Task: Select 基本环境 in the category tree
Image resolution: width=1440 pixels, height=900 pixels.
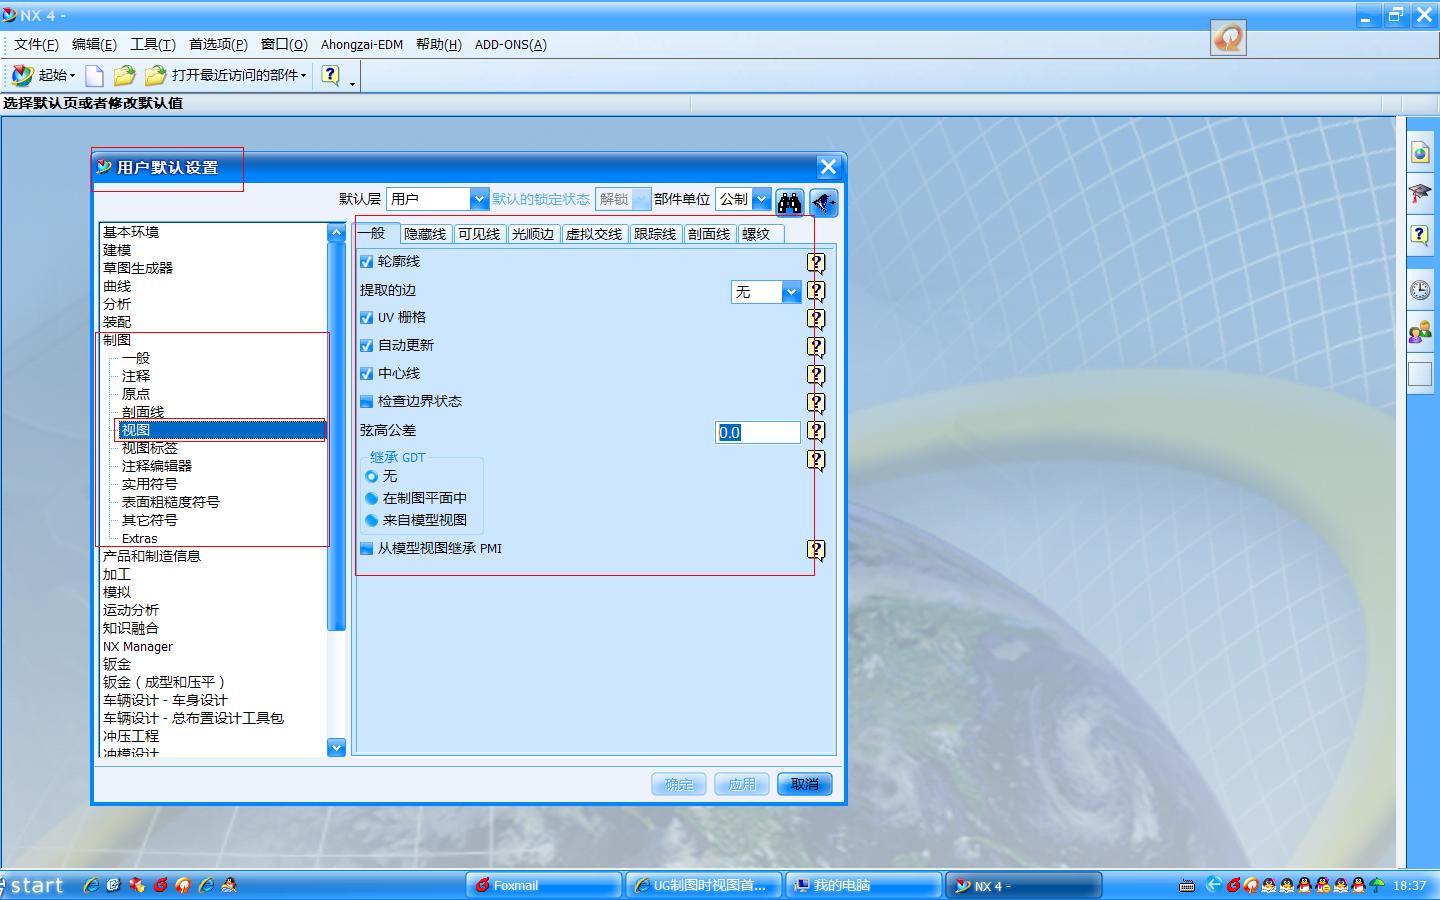Action: click(131, 232)
